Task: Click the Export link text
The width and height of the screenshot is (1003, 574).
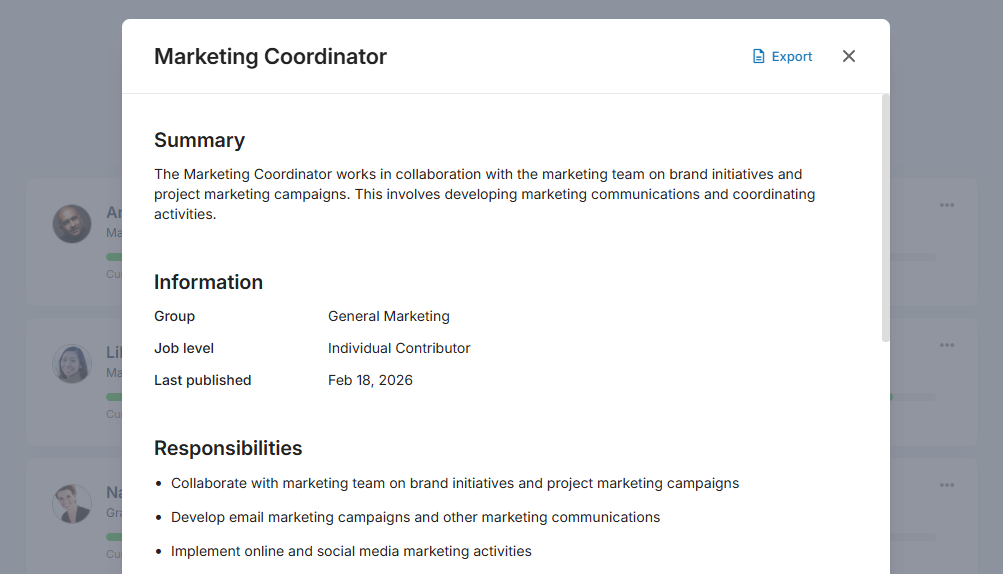Action: coord(792,57)
